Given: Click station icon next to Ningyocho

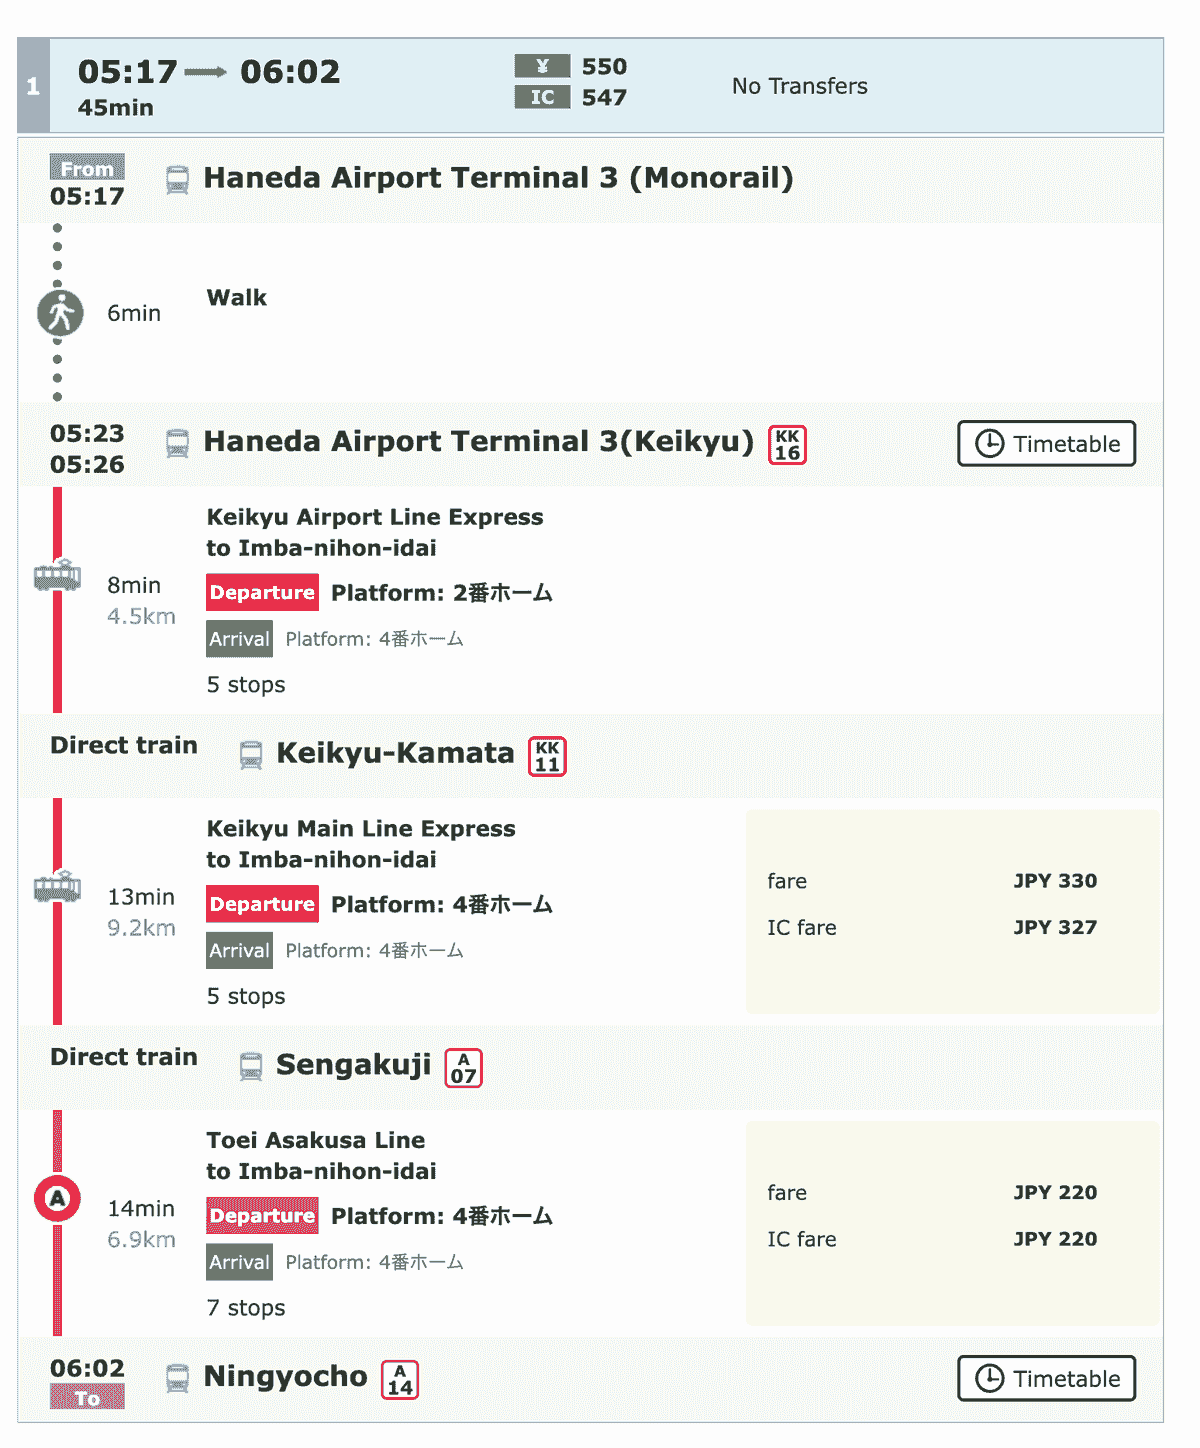Looking at the screenshot, I should 177,1378.
